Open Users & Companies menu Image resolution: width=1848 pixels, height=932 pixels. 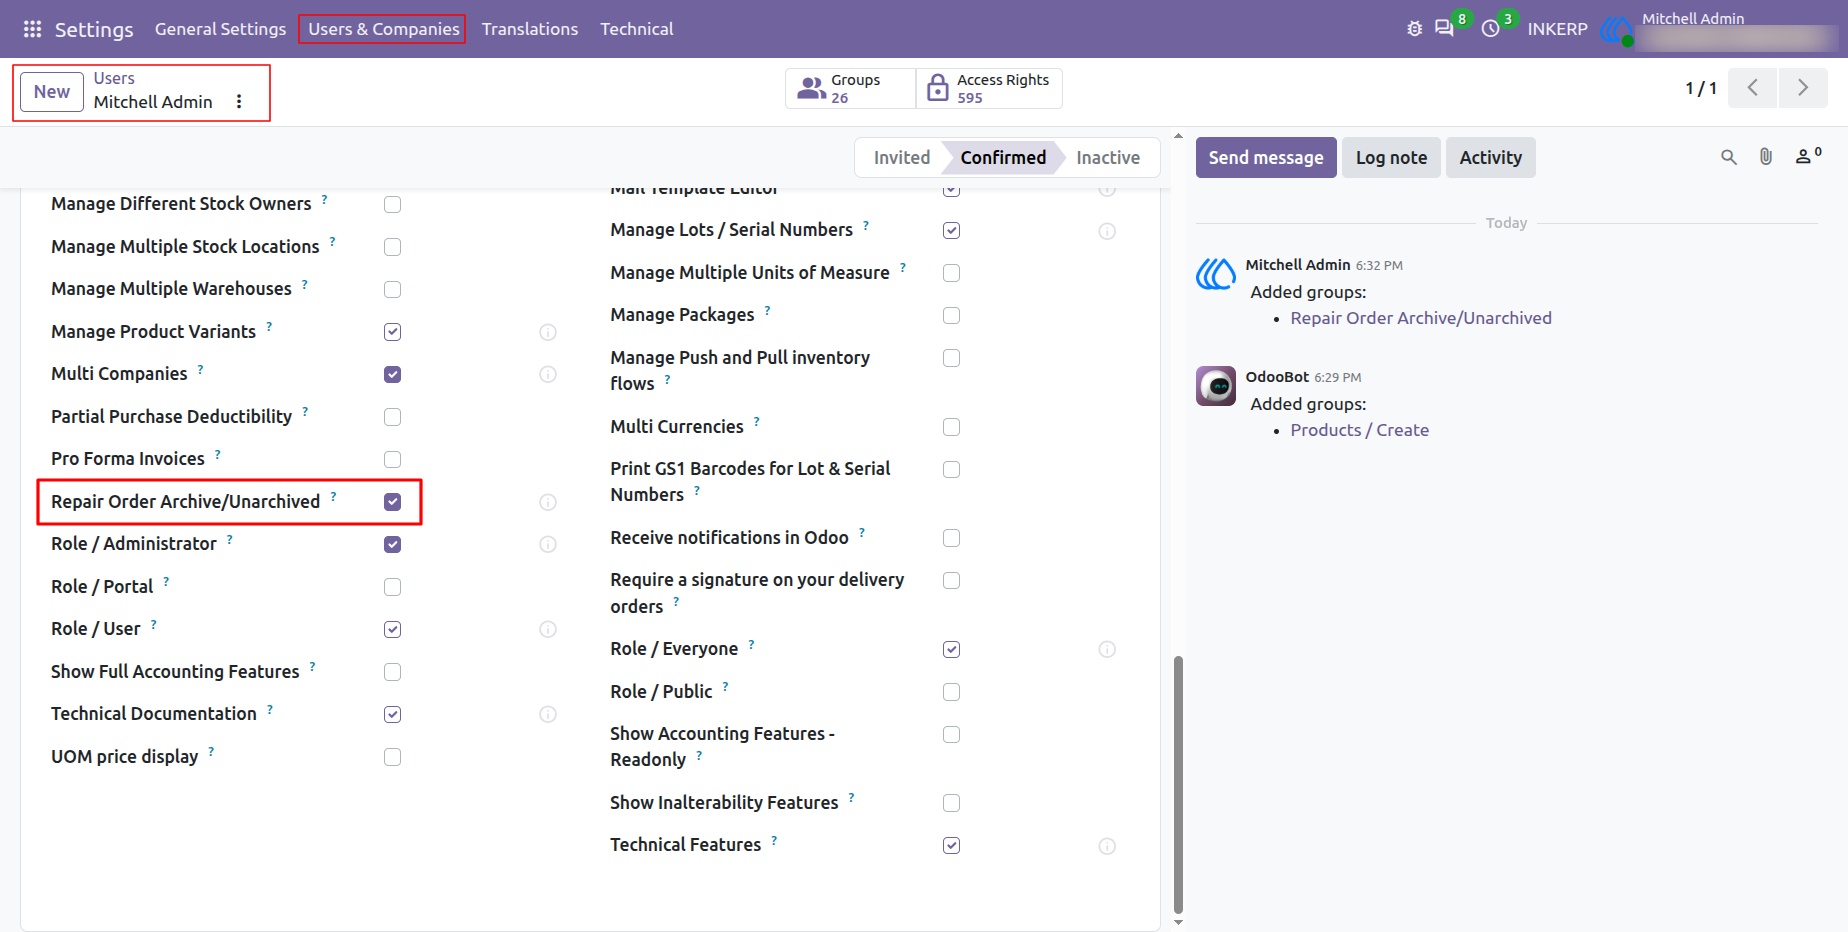pos(383,29)
